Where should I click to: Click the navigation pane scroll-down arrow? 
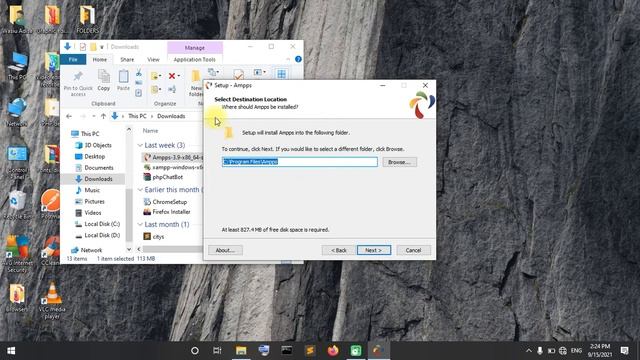tap(129, 249)
